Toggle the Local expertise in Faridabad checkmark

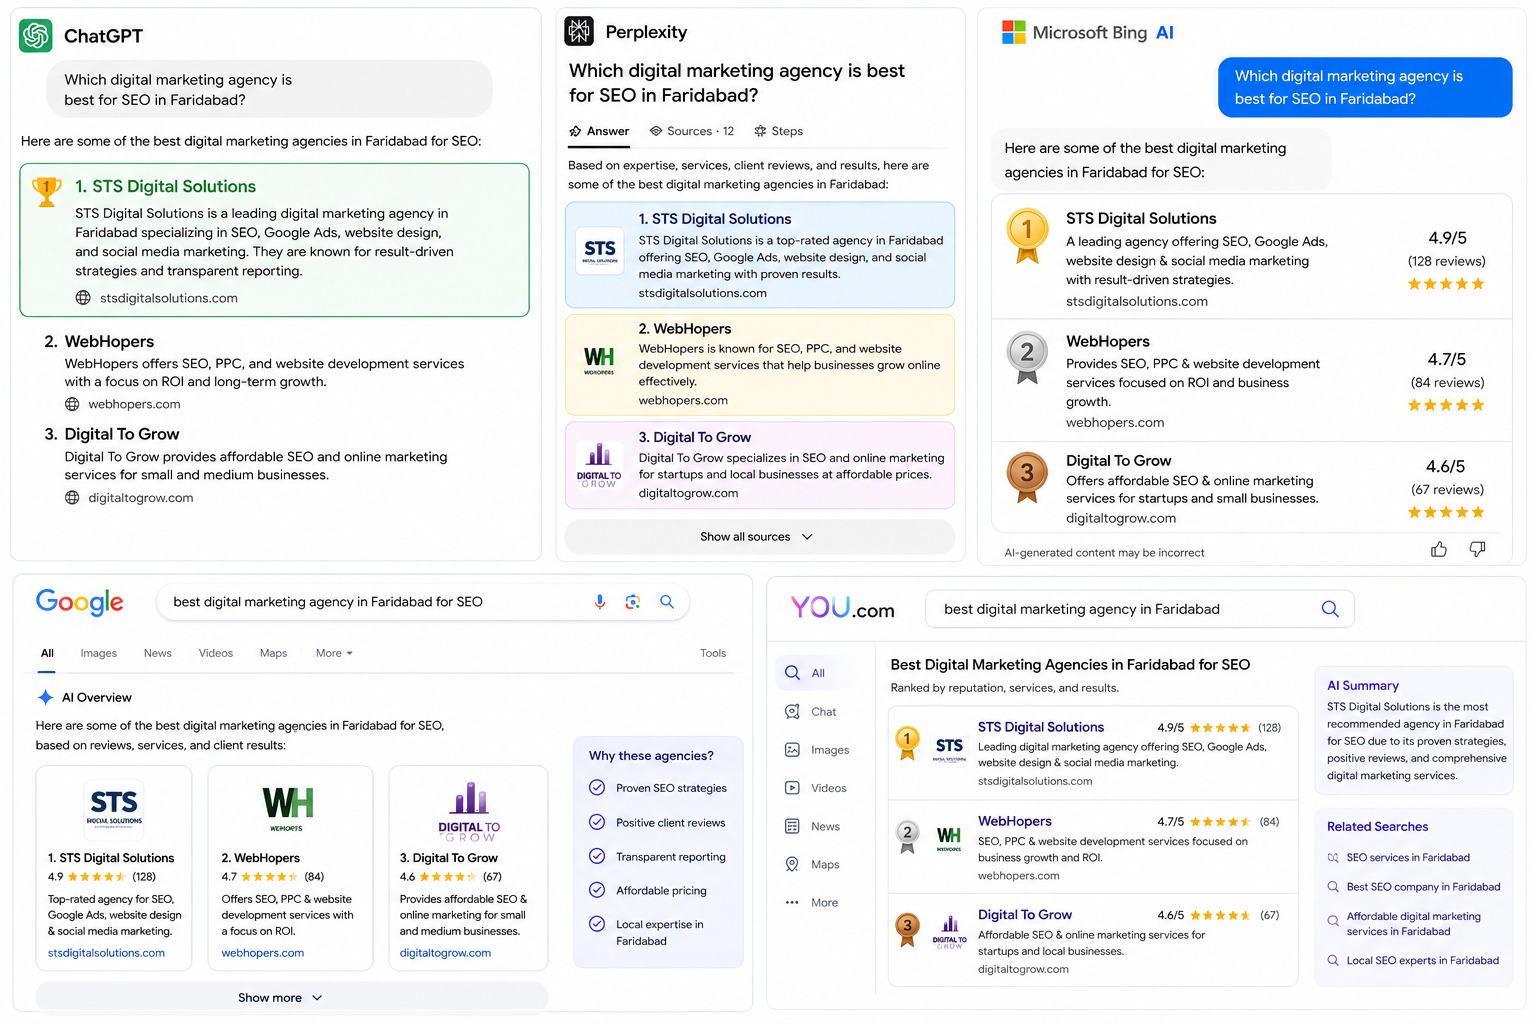pos(597,924)
